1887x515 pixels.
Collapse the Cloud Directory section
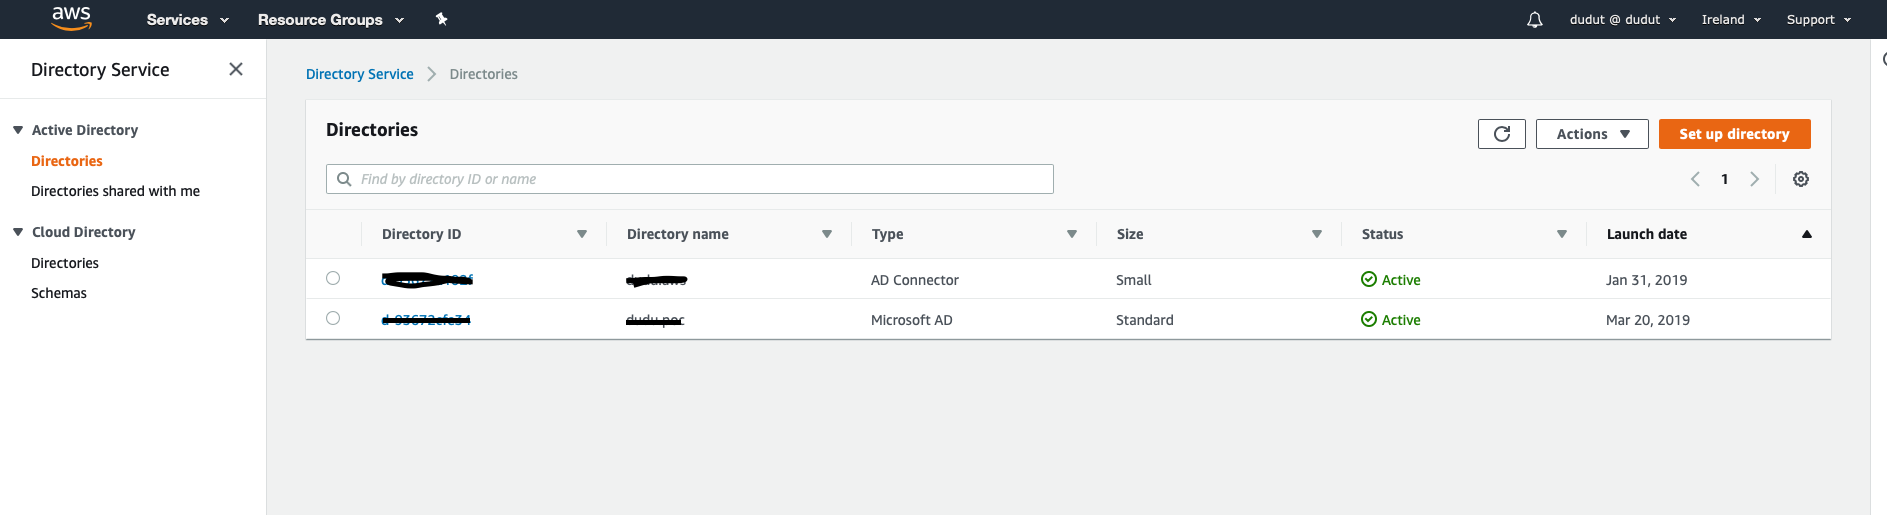tap(18, 232)
